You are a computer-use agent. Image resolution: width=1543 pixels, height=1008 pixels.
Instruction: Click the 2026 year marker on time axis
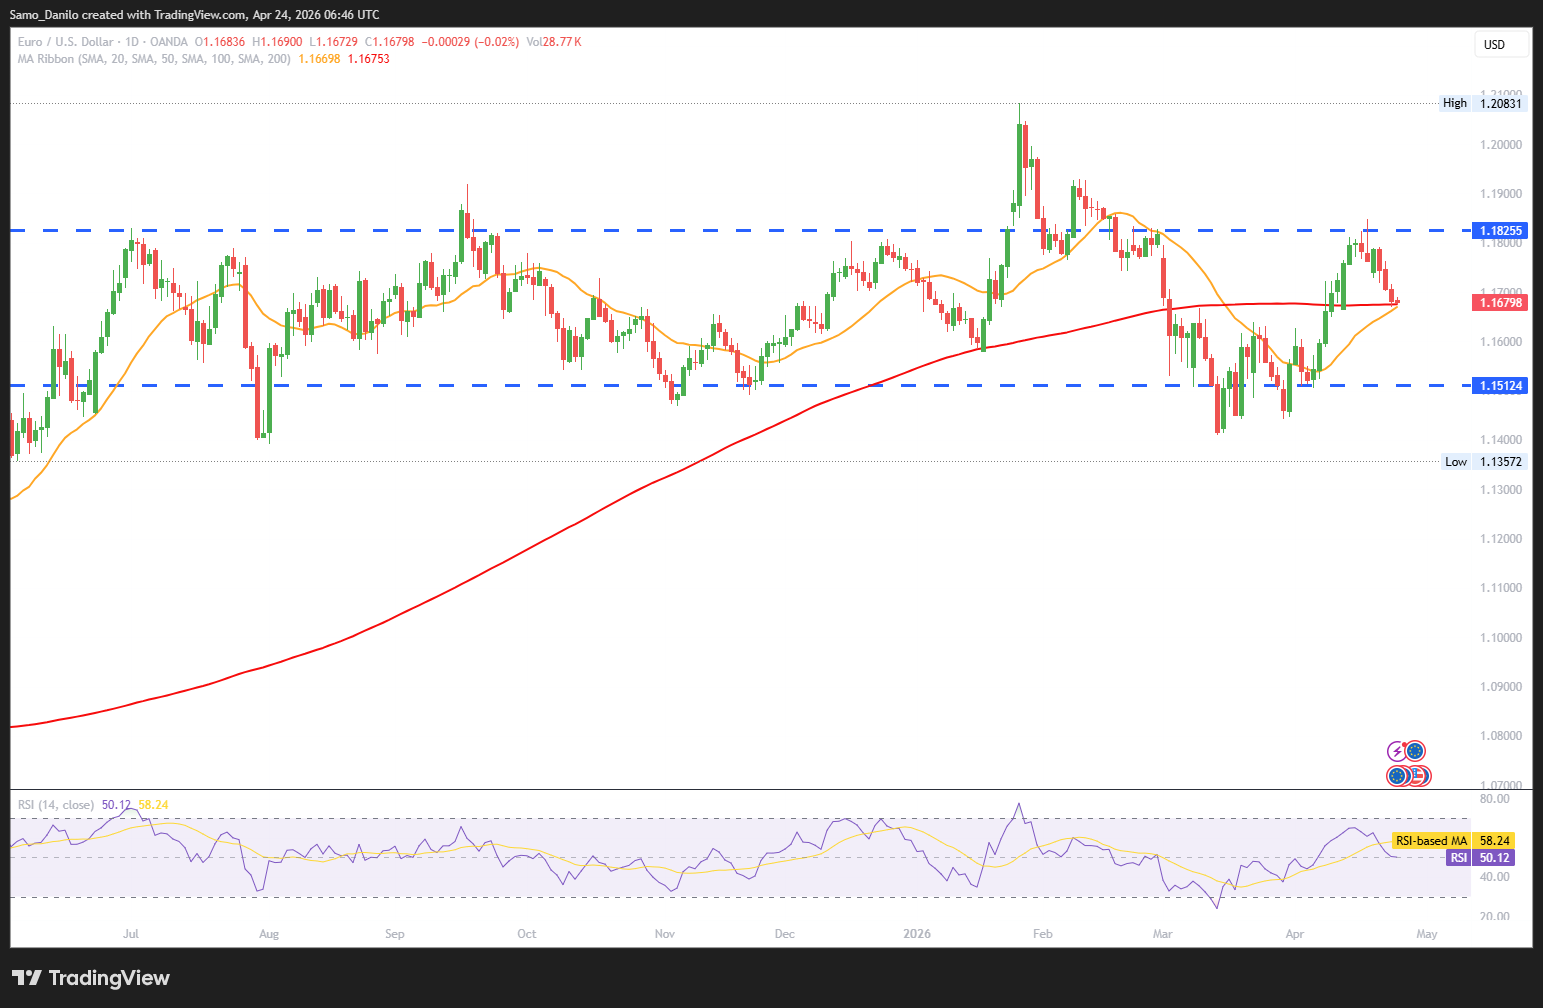[x=916, y=934]
